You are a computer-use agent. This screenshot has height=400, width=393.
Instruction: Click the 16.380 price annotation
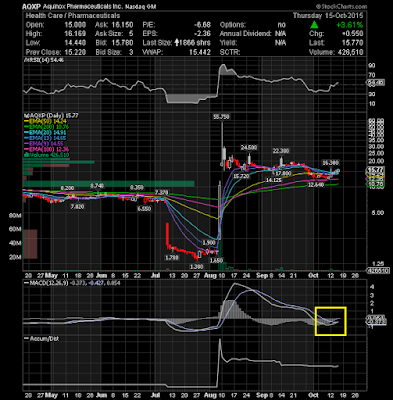(x=330, y=163)
